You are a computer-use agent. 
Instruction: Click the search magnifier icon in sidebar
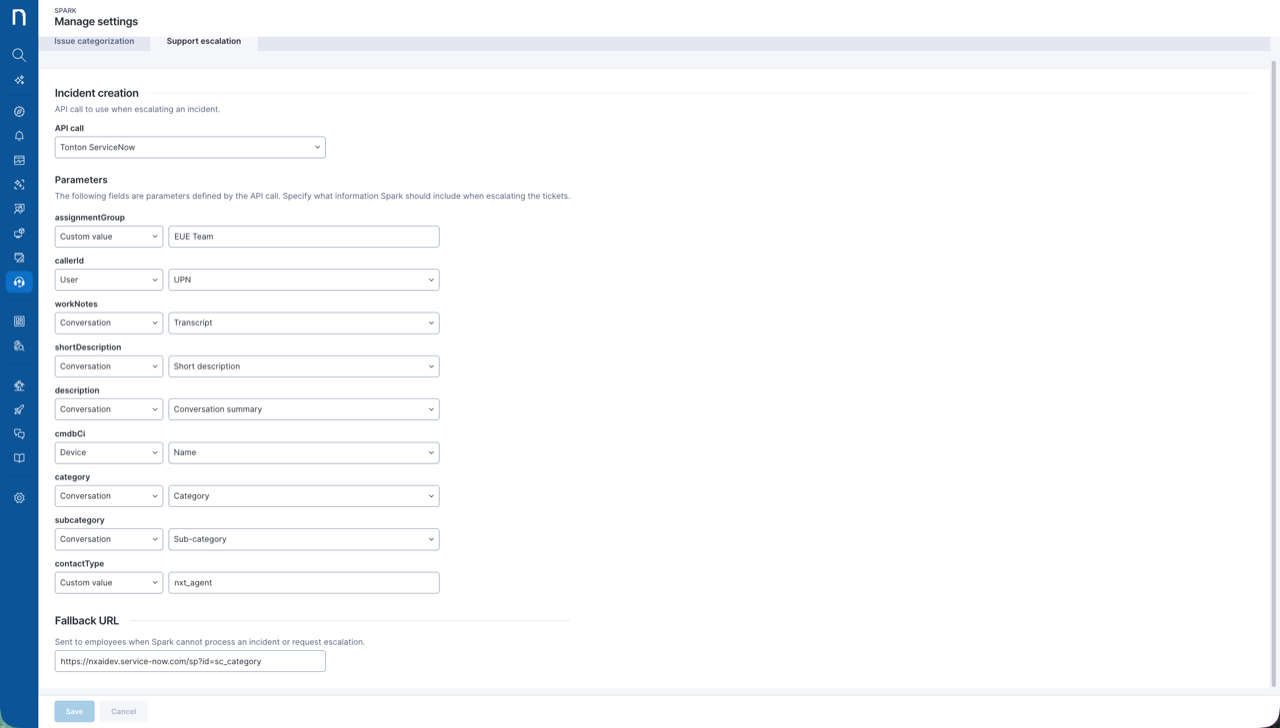click(19, 55)
